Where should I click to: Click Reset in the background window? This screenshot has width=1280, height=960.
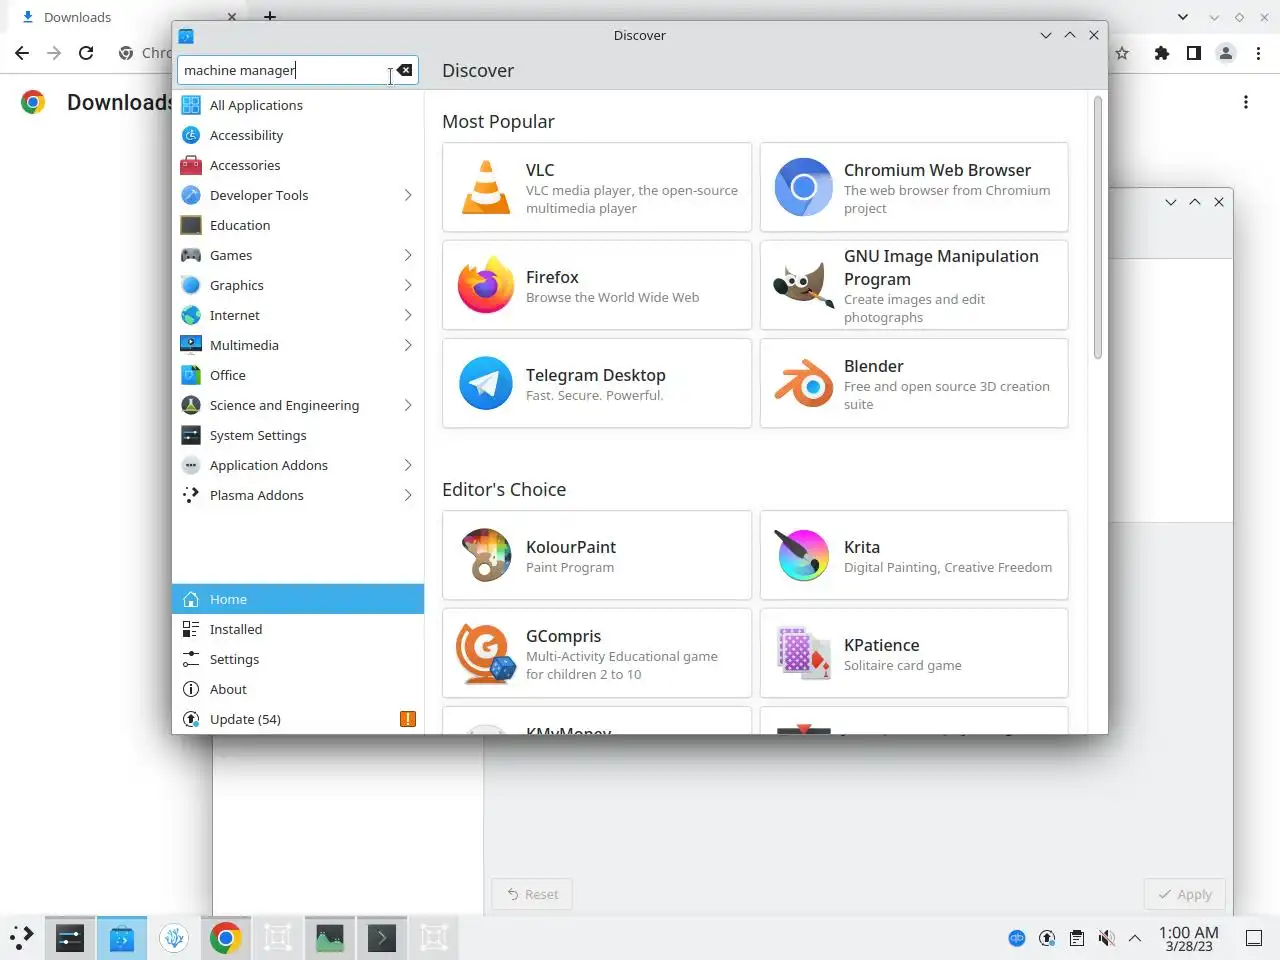click(x=532, y=894)
